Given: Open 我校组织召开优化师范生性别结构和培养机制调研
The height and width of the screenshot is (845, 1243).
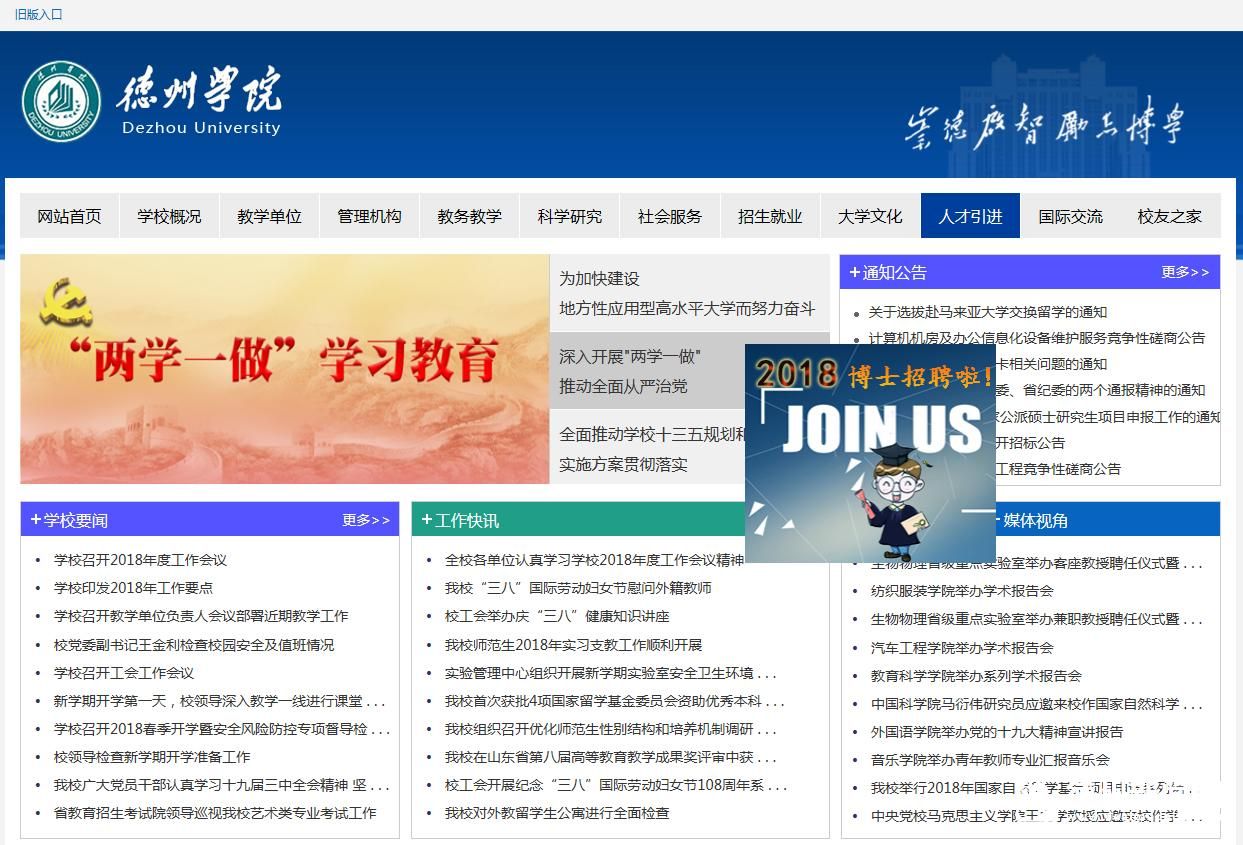Looking at the screenshot, I should (x=611, y=729).
